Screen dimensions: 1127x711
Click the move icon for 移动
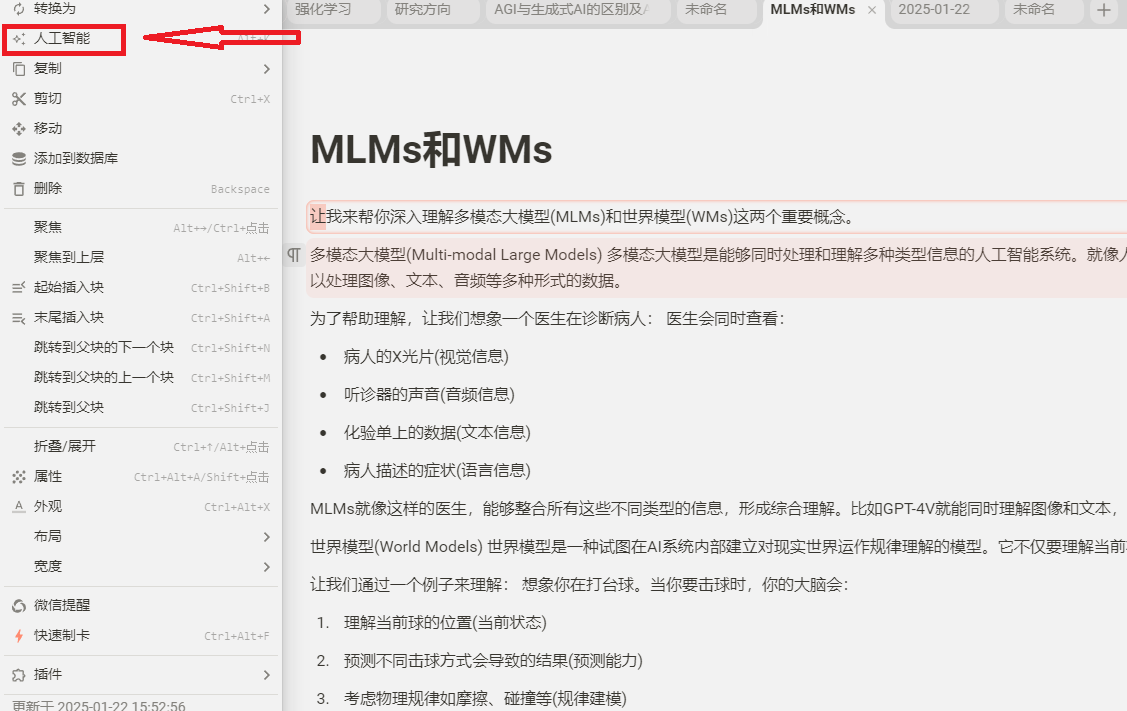point(18,129)
